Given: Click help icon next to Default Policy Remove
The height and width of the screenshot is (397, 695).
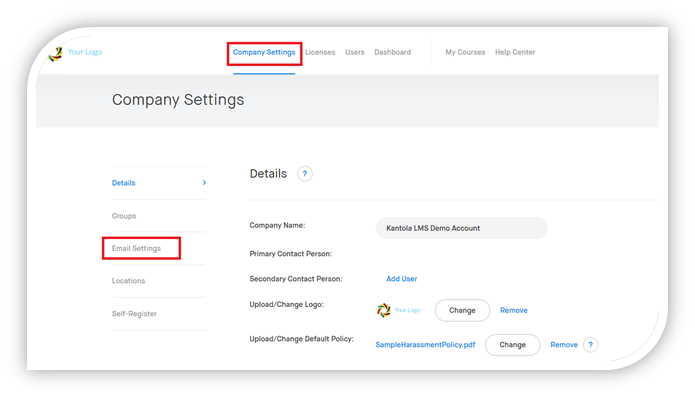Looking at the screenshot, I should pyautogui.click(x=590, y=345).
